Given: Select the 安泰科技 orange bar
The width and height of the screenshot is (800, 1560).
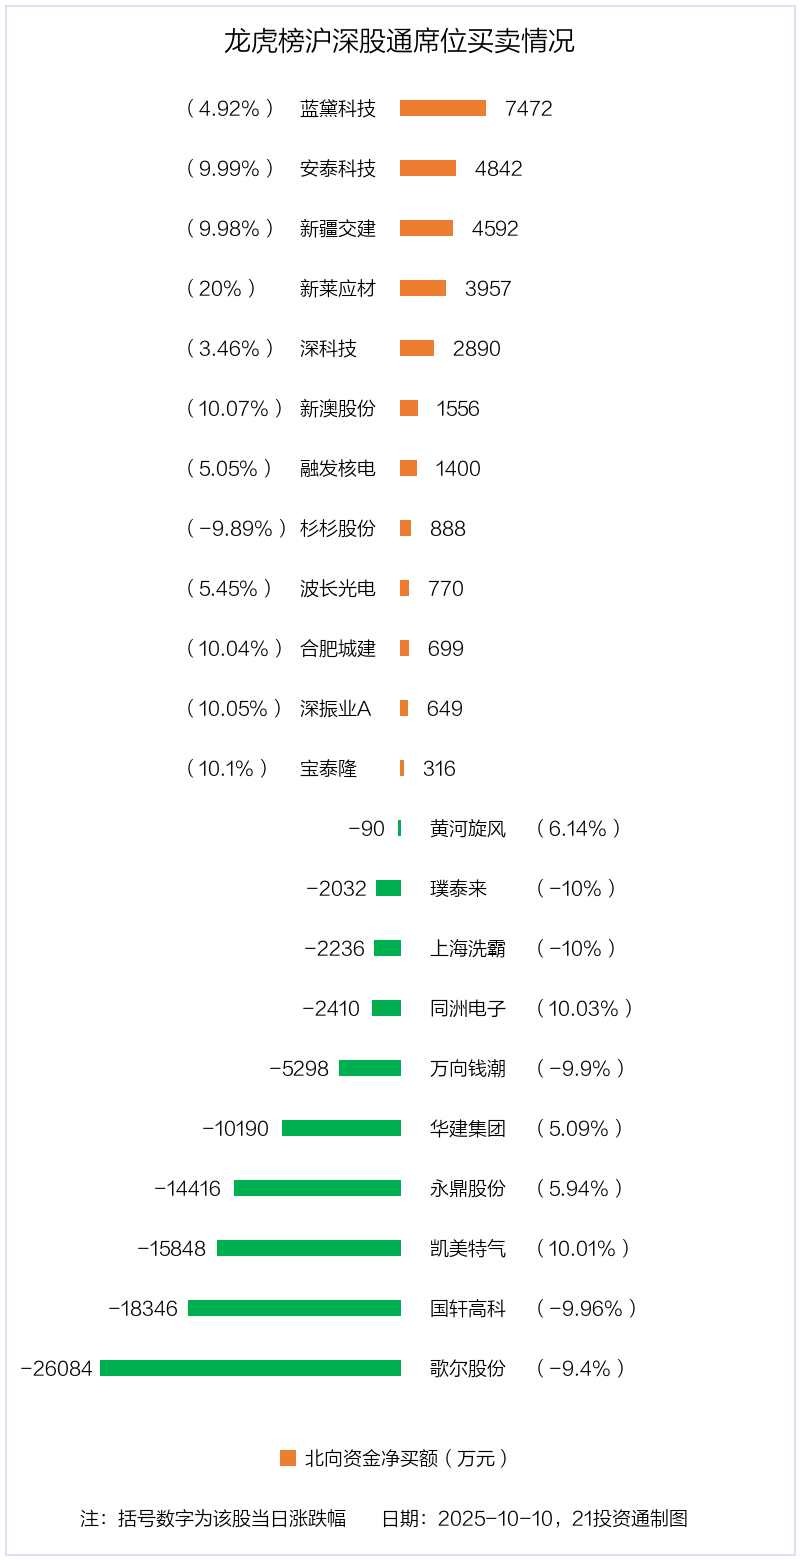Looking at the screenshot, I should click(428, 168).
